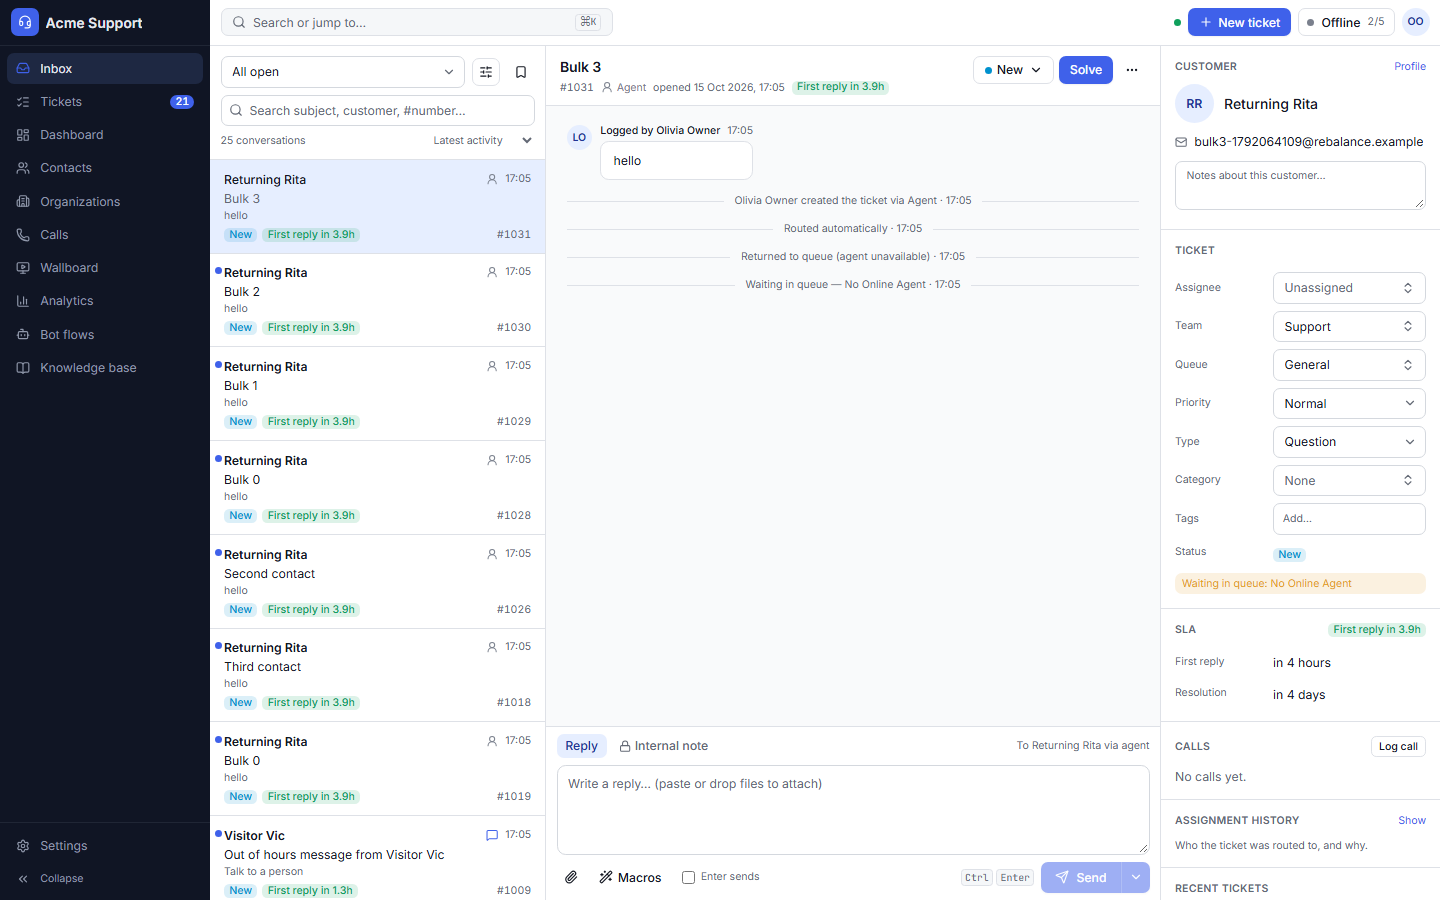Go to Dashboard in the sidebar
Screen dimensions: 1440x900
click(x=105, y=135)
